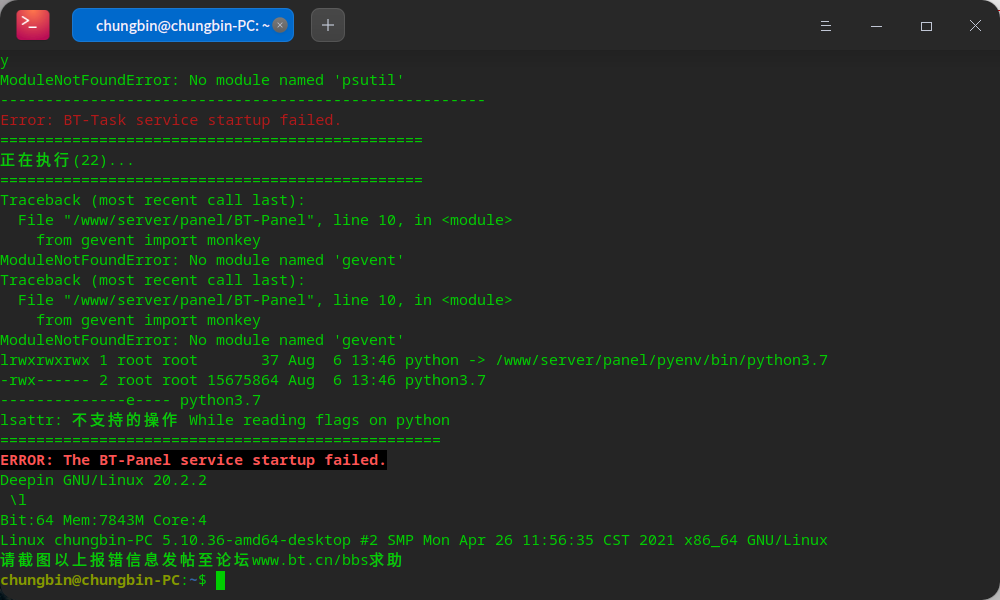Screen dimensions: 1000x600
Task: Click the maximize window icon
Action: point(926,26)
